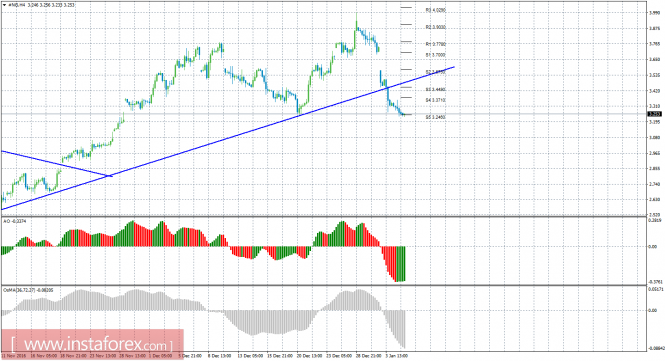The height and width of the screenshot is (361, 665).
Task: Select the R2 3.9030 resistance level label
Action: 436,27
